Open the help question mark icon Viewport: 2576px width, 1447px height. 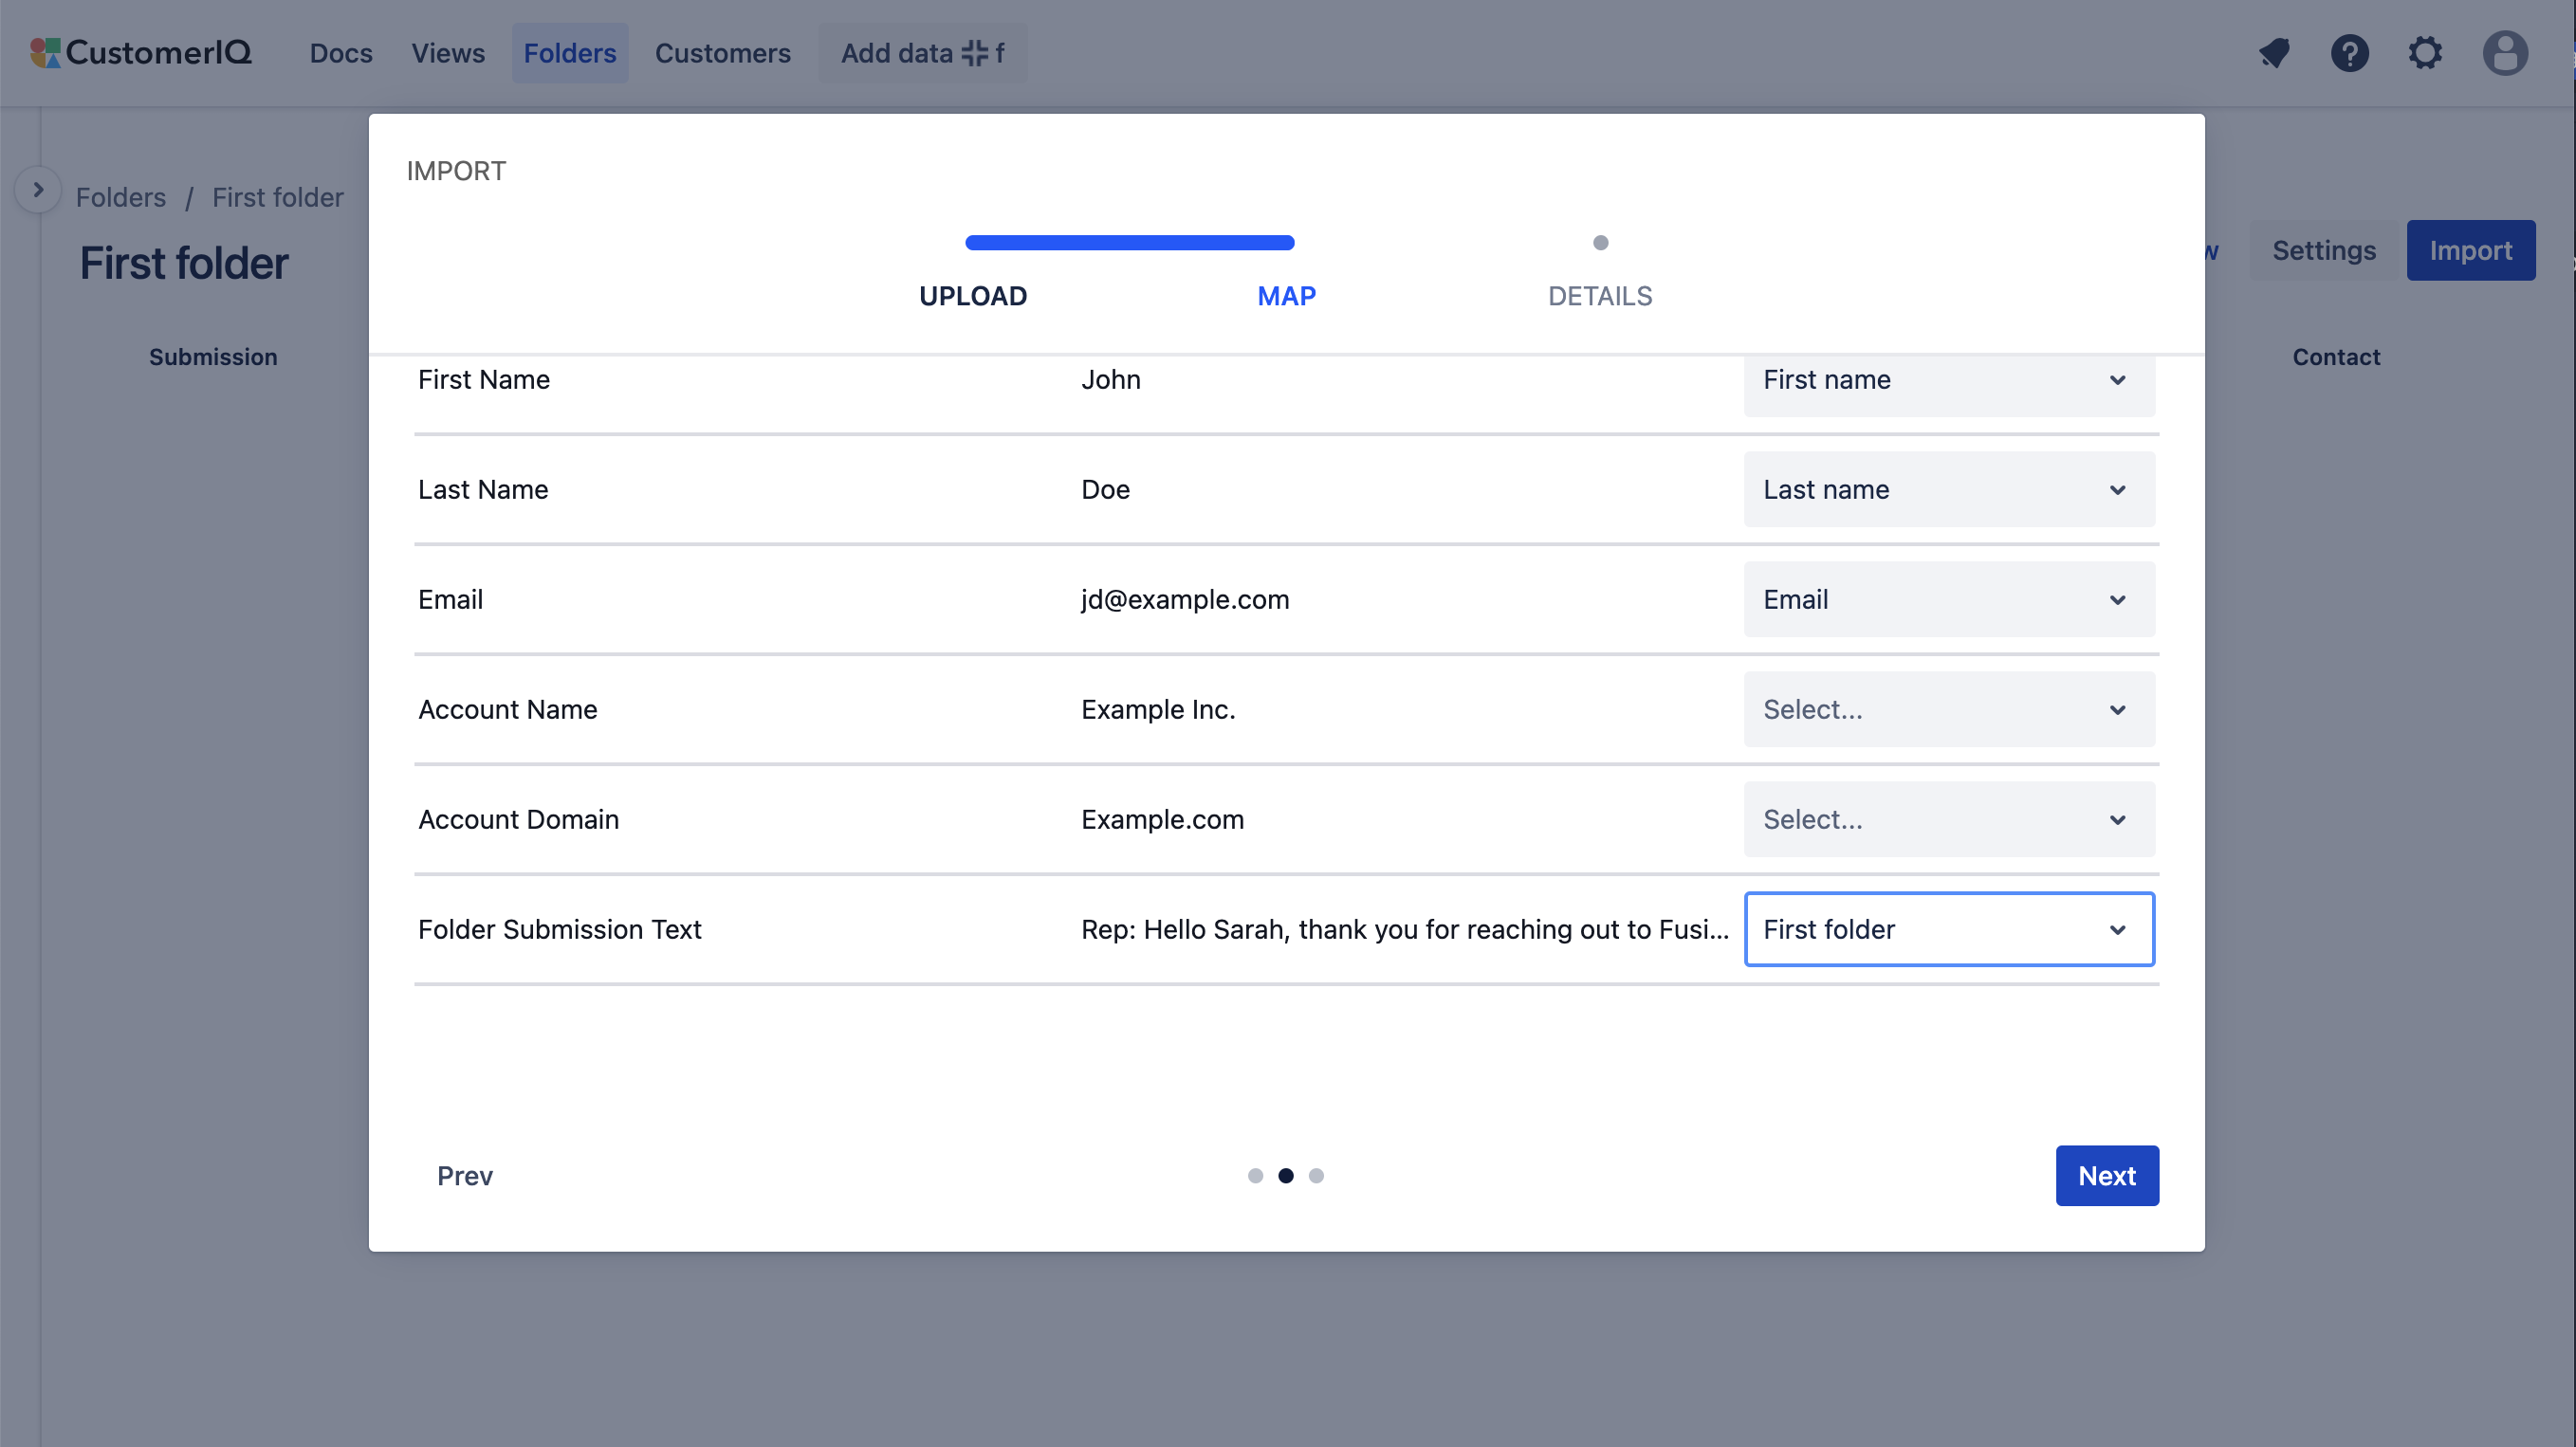click(x=2349, y=53)
